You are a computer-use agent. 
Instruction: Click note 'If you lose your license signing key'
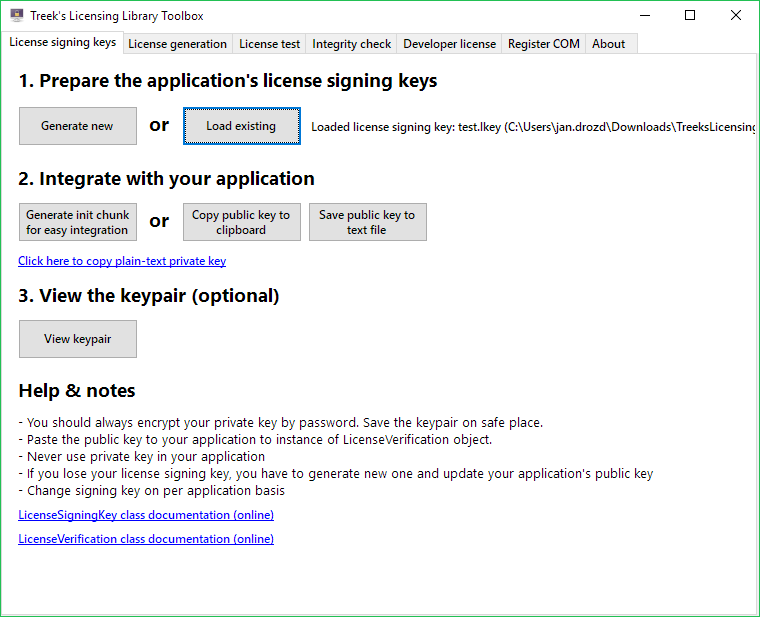(x=335, y=474)
